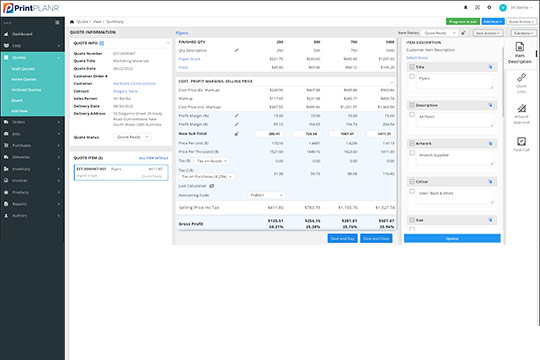Expand the Orders sidebar menu
Image resolution: width=540 pixels, height=360 pixels.
33,122
